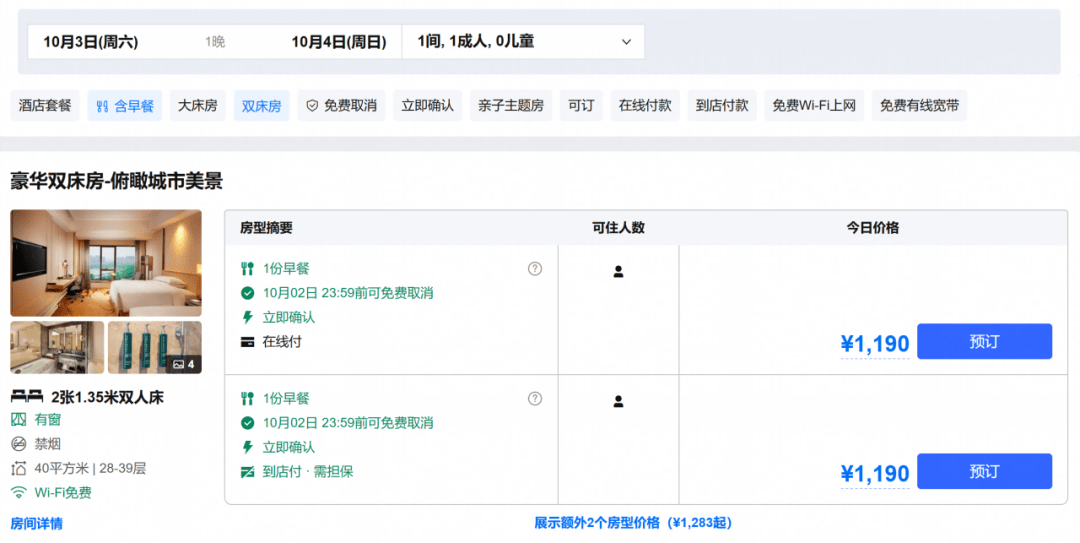The image size is (1080, 543).
Task: Click free cancellation text in first rate row
Action: tap(348, 293)
